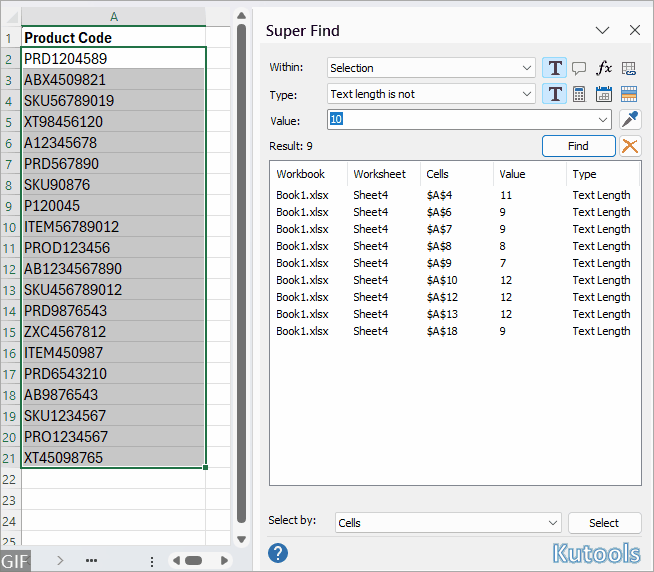654x572 pixels.
Task: Toggle find in comments icon
Action: pos(579,68)
